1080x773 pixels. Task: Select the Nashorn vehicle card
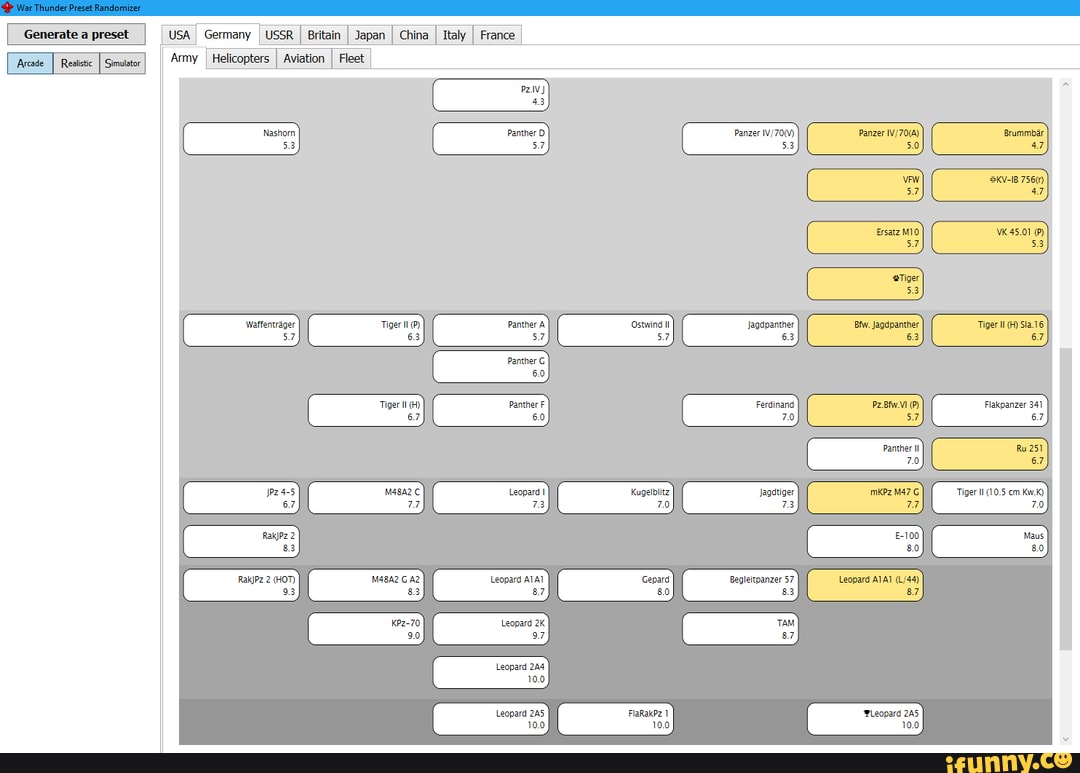point(241,139)
